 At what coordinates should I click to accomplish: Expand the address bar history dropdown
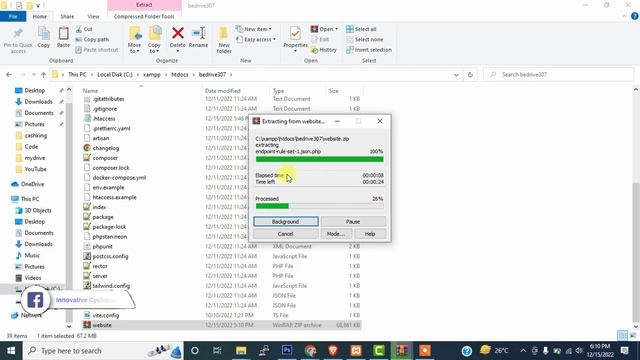pyautogui.click(x=456, y=75)
